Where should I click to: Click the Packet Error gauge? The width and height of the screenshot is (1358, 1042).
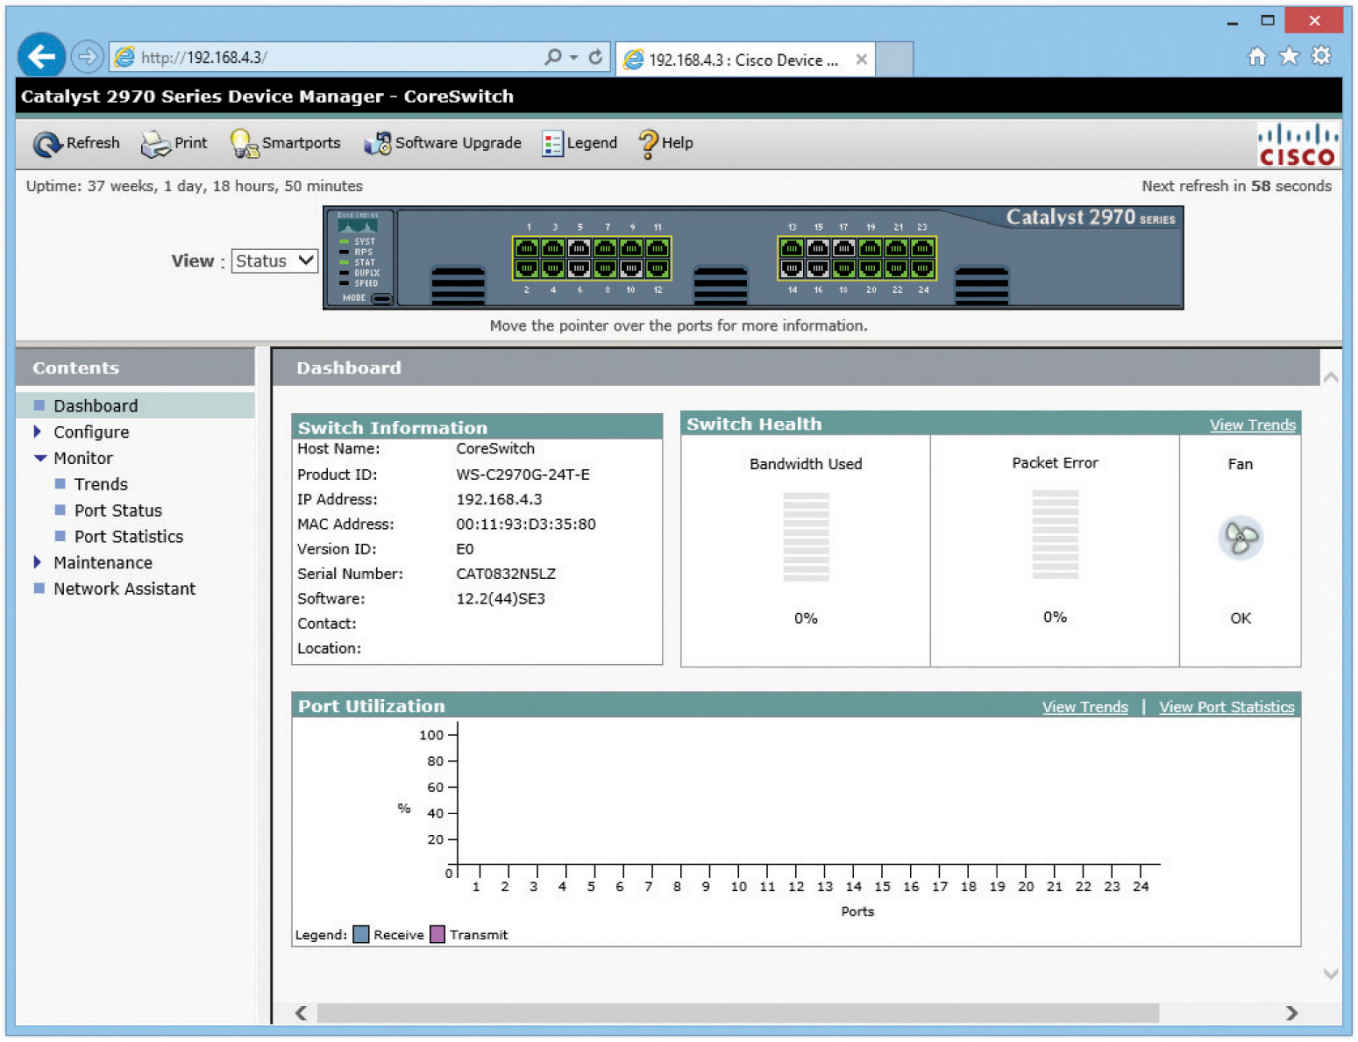point(1055,535)
